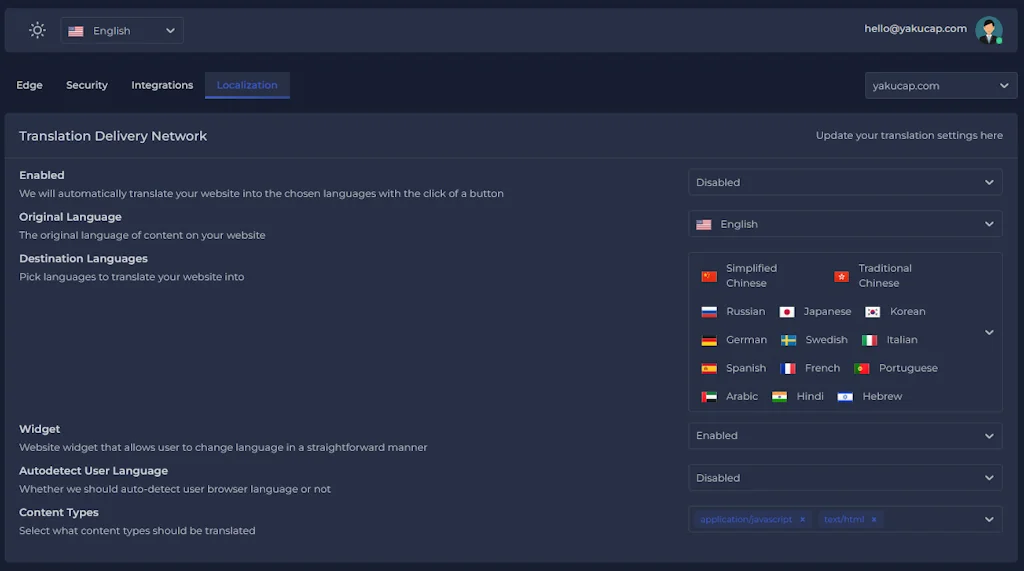Select the Localization tab

pyautogui.click(x=247, y=85)
